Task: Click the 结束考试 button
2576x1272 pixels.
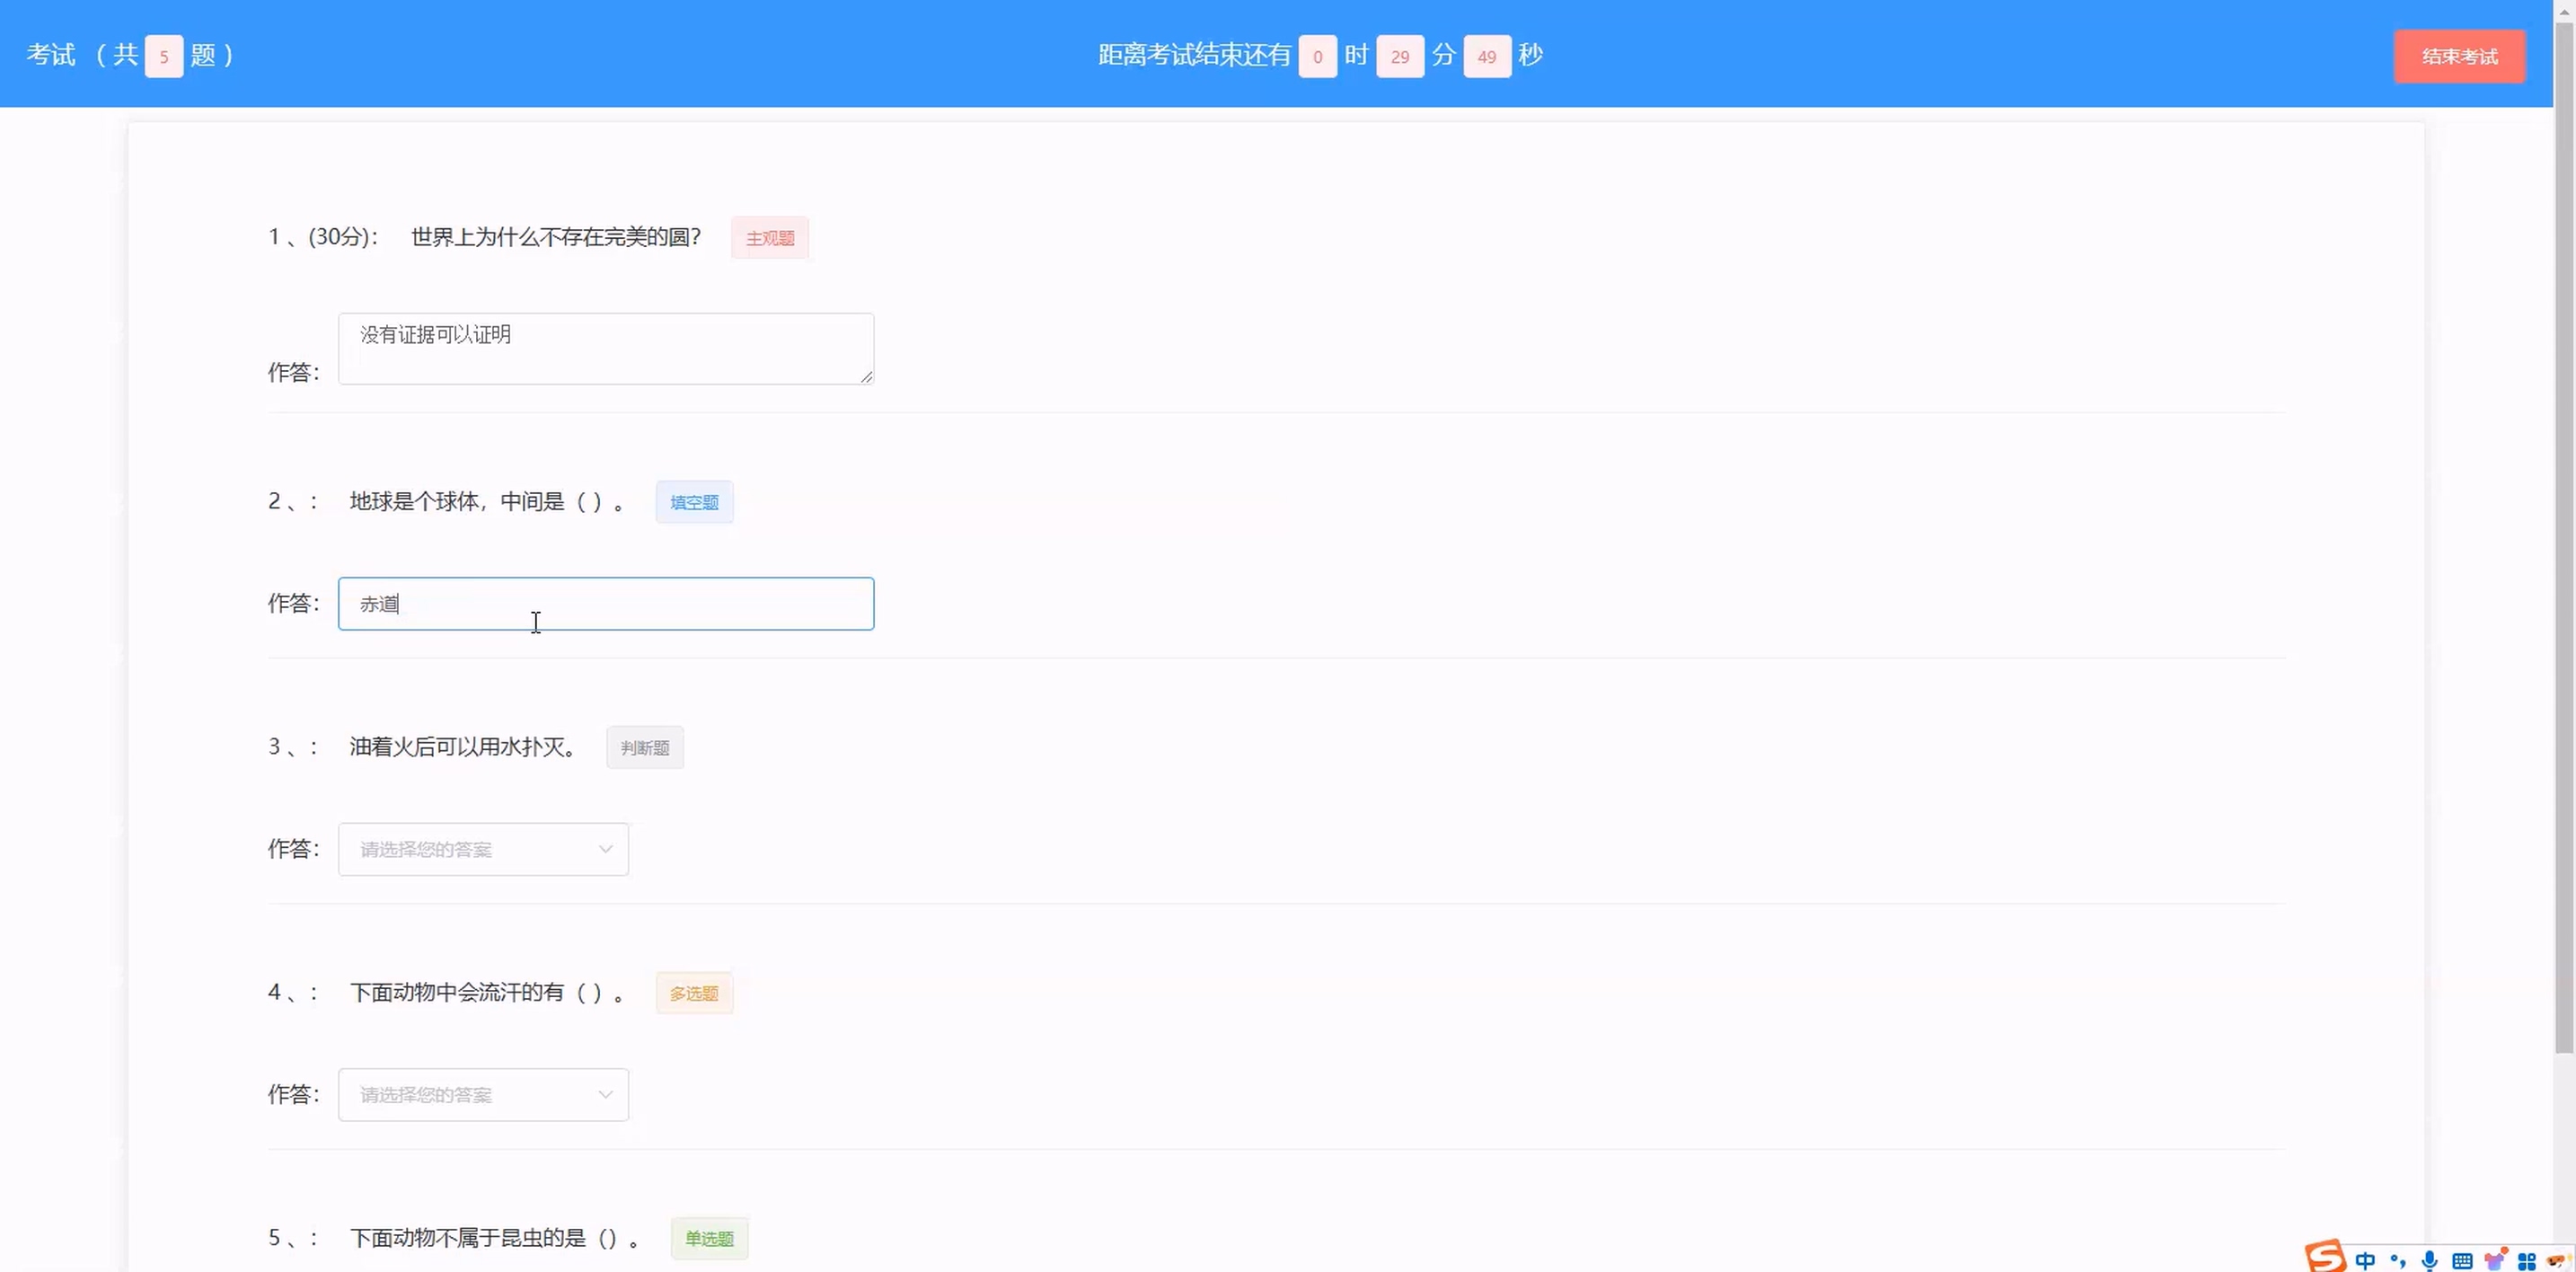Action: click(2459, 56)
